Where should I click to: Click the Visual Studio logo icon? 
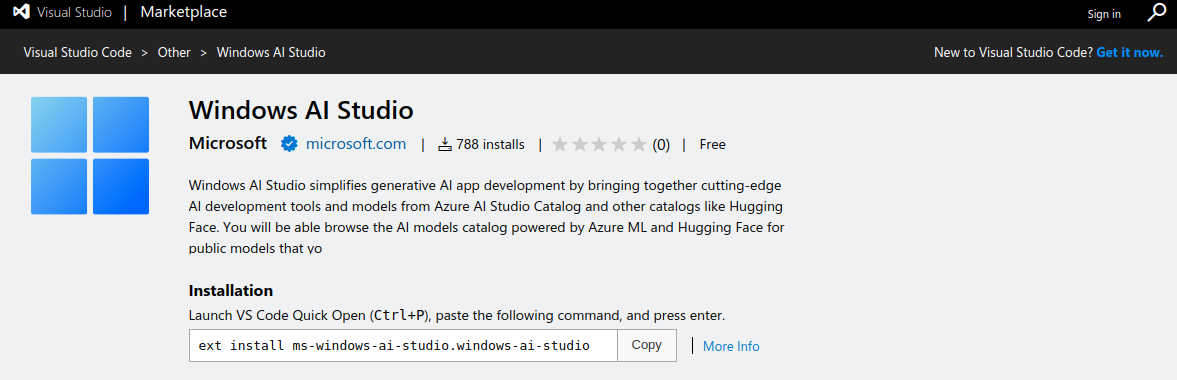pyautogui.click(x=22, y=12)
